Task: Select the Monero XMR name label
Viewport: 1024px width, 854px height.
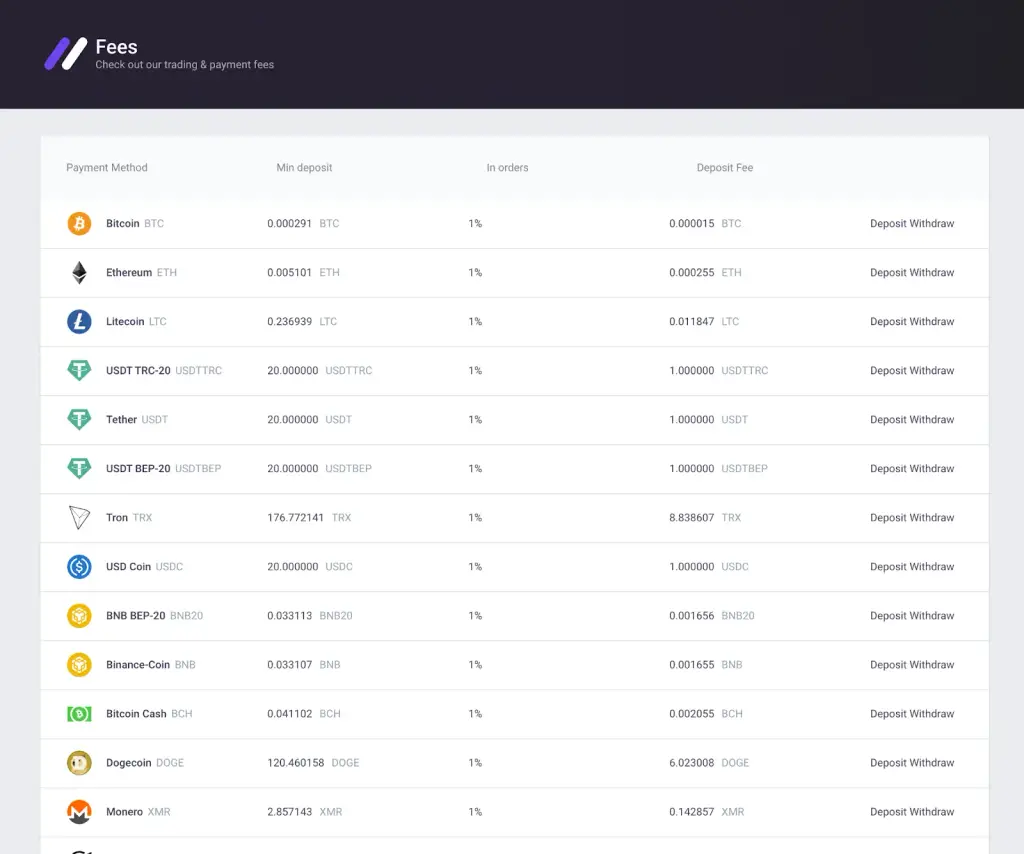Action: coord(138,812)
